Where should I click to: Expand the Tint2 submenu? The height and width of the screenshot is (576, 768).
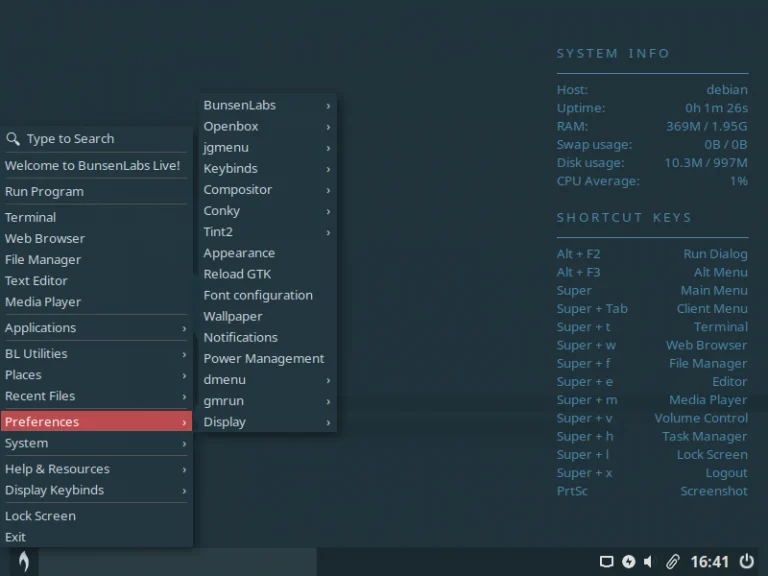pos(267,232)
